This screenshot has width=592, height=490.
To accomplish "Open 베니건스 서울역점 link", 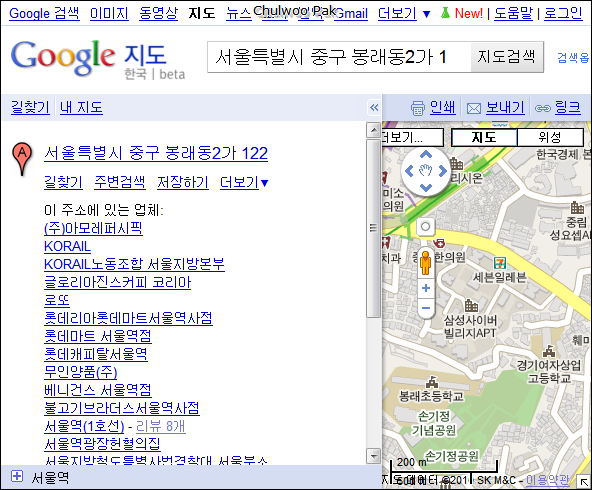I will pos(98,390).
